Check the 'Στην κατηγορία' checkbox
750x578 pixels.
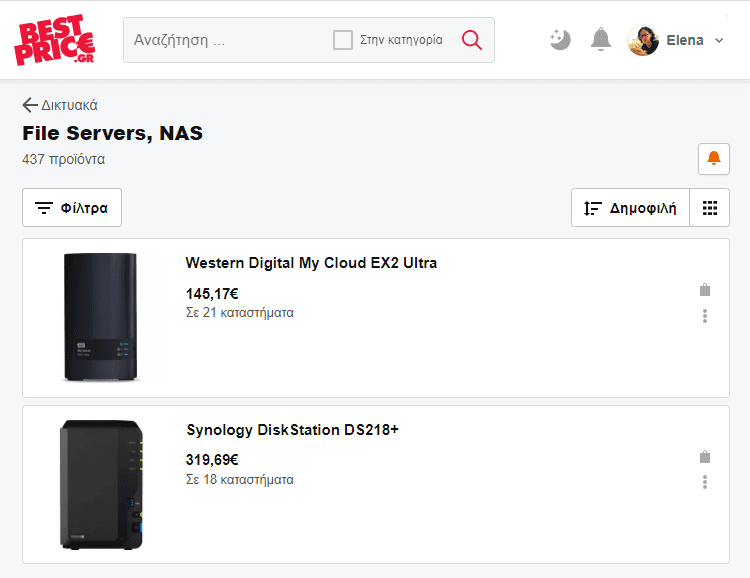coord(343,40)
